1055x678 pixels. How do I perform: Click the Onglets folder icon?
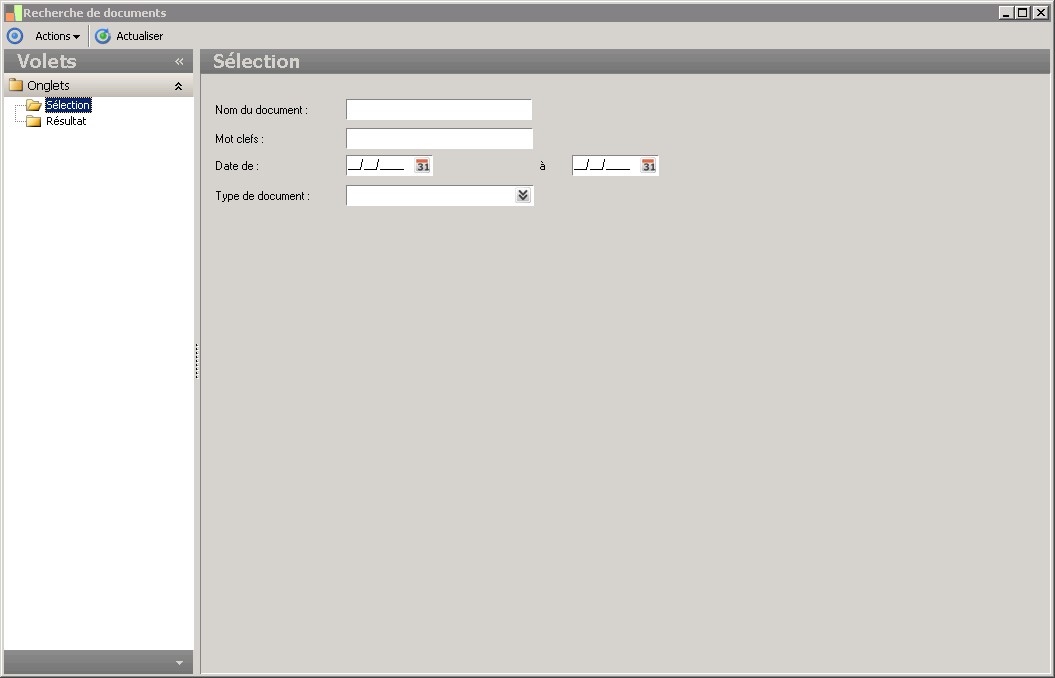[16, 85]
